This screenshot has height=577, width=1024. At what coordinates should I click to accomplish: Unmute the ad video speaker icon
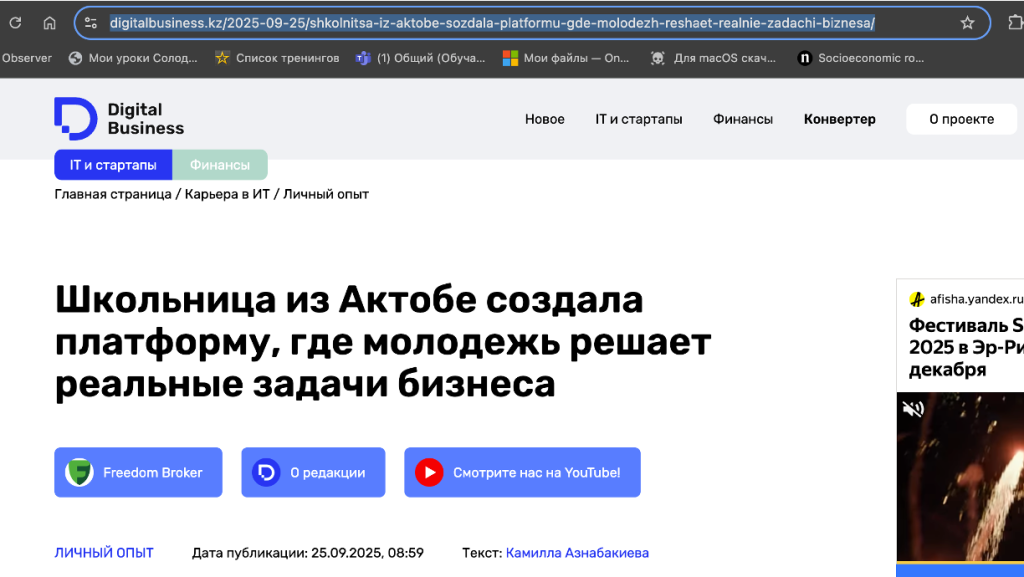913,409
